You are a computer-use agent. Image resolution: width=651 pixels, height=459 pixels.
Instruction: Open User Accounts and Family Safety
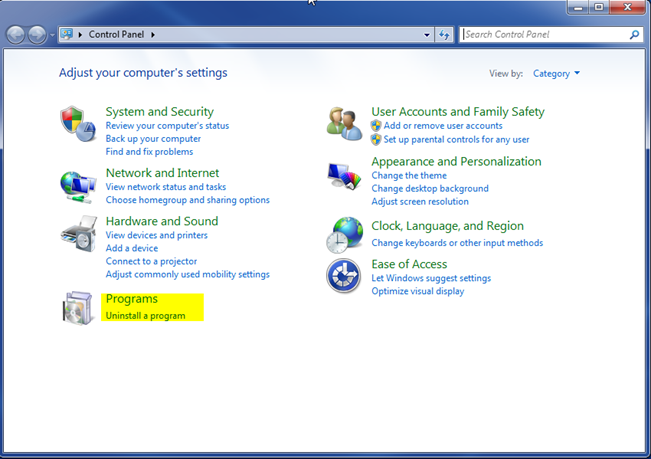point(458,112)
